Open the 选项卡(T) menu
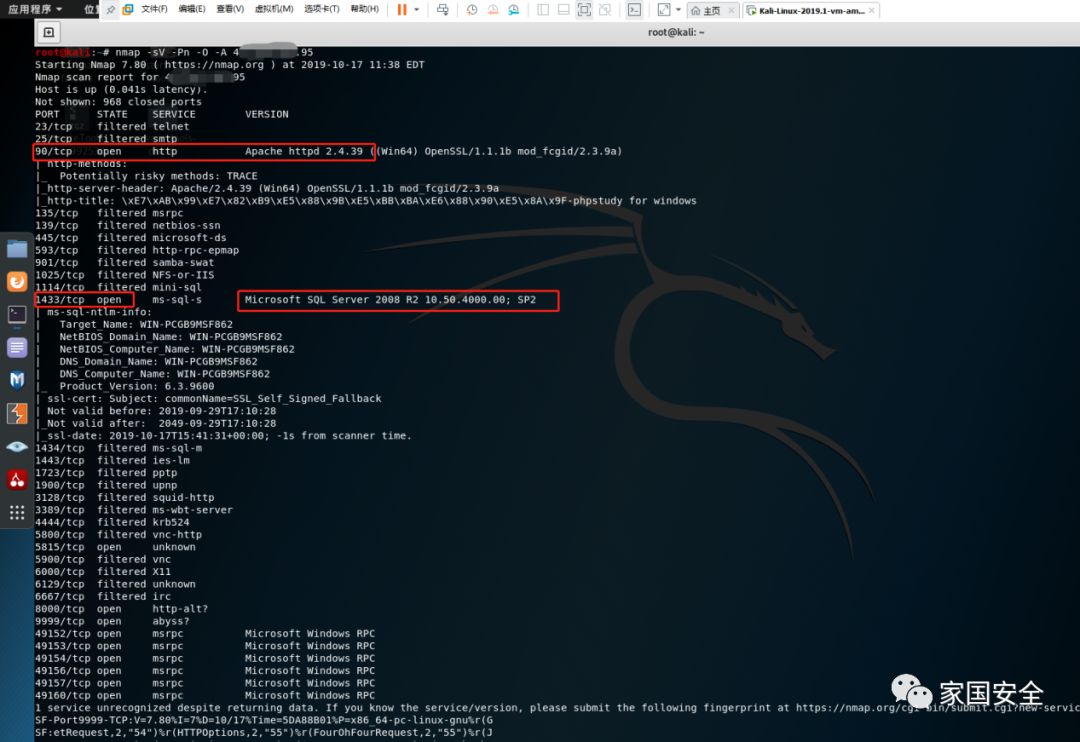The width and height of the screenshot is (1080, 742). point(322,9)
